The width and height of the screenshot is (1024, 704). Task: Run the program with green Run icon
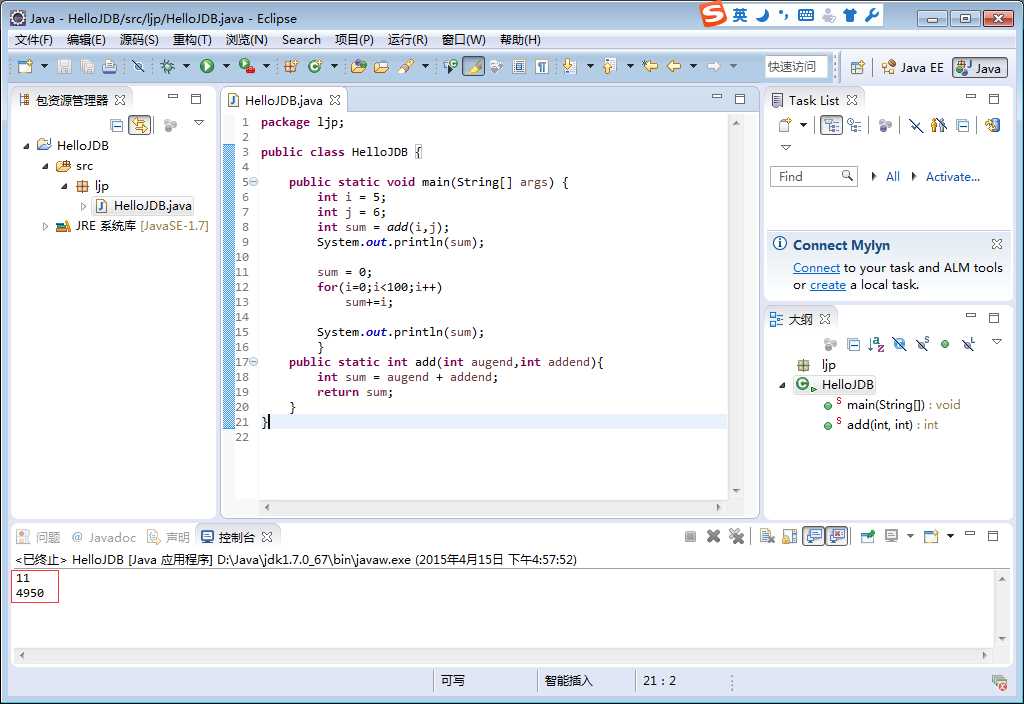click(207, 66)
